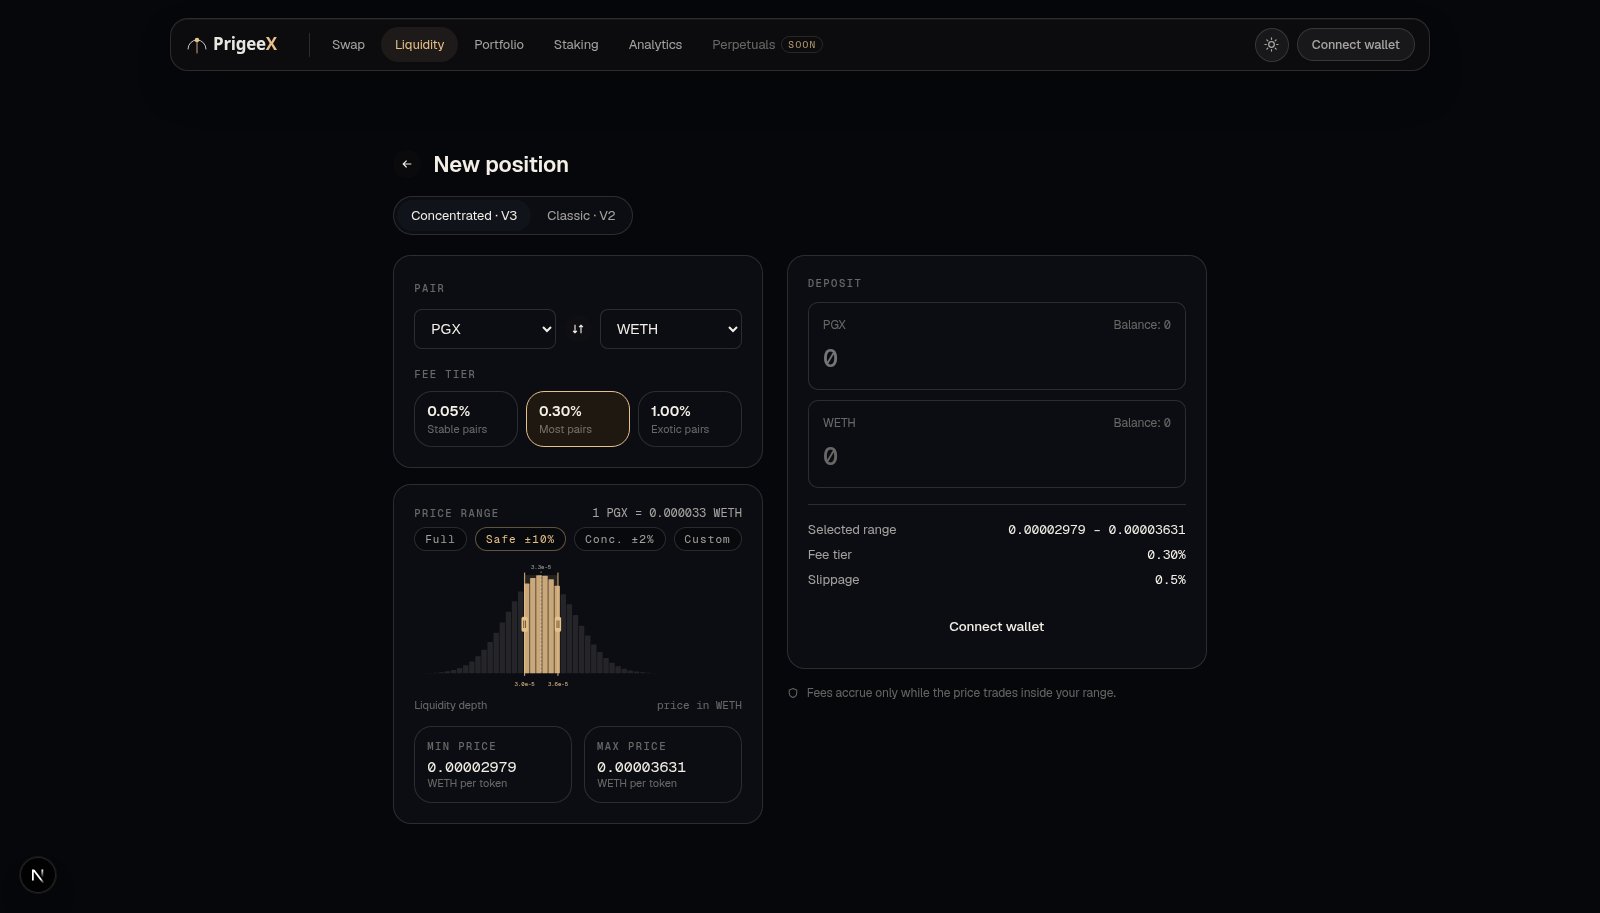Choose the 1.00% Exotic pairs fee tier

[x=690, y=419]
